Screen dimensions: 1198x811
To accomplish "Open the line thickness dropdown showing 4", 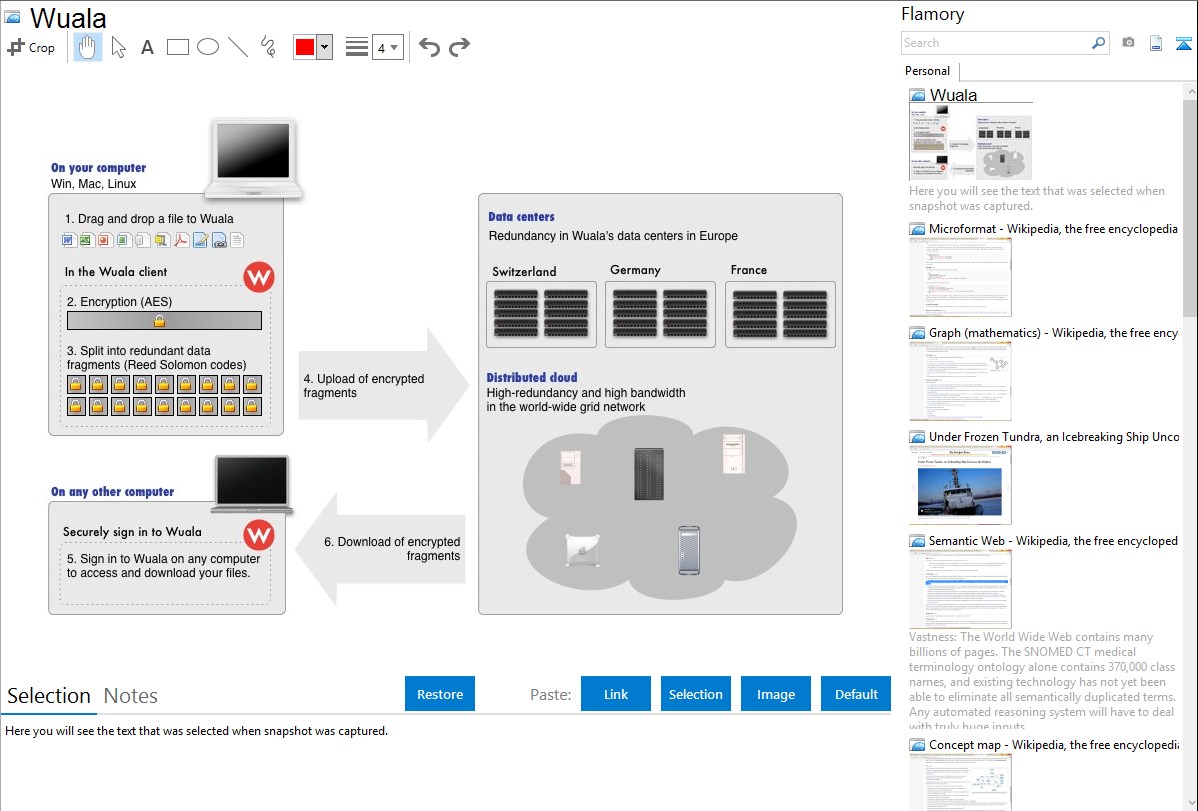I will pos(387,47).
